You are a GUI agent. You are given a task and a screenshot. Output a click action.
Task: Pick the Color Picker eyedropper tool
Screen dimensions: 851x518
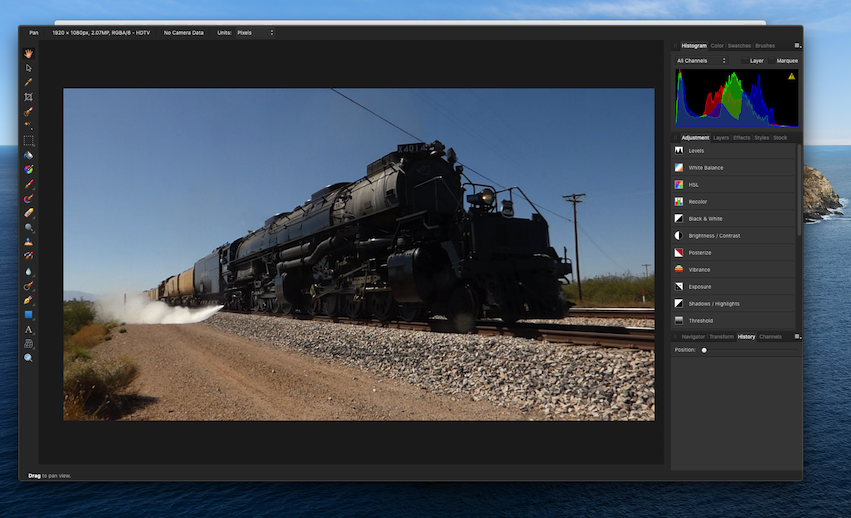tap(28, 83)
